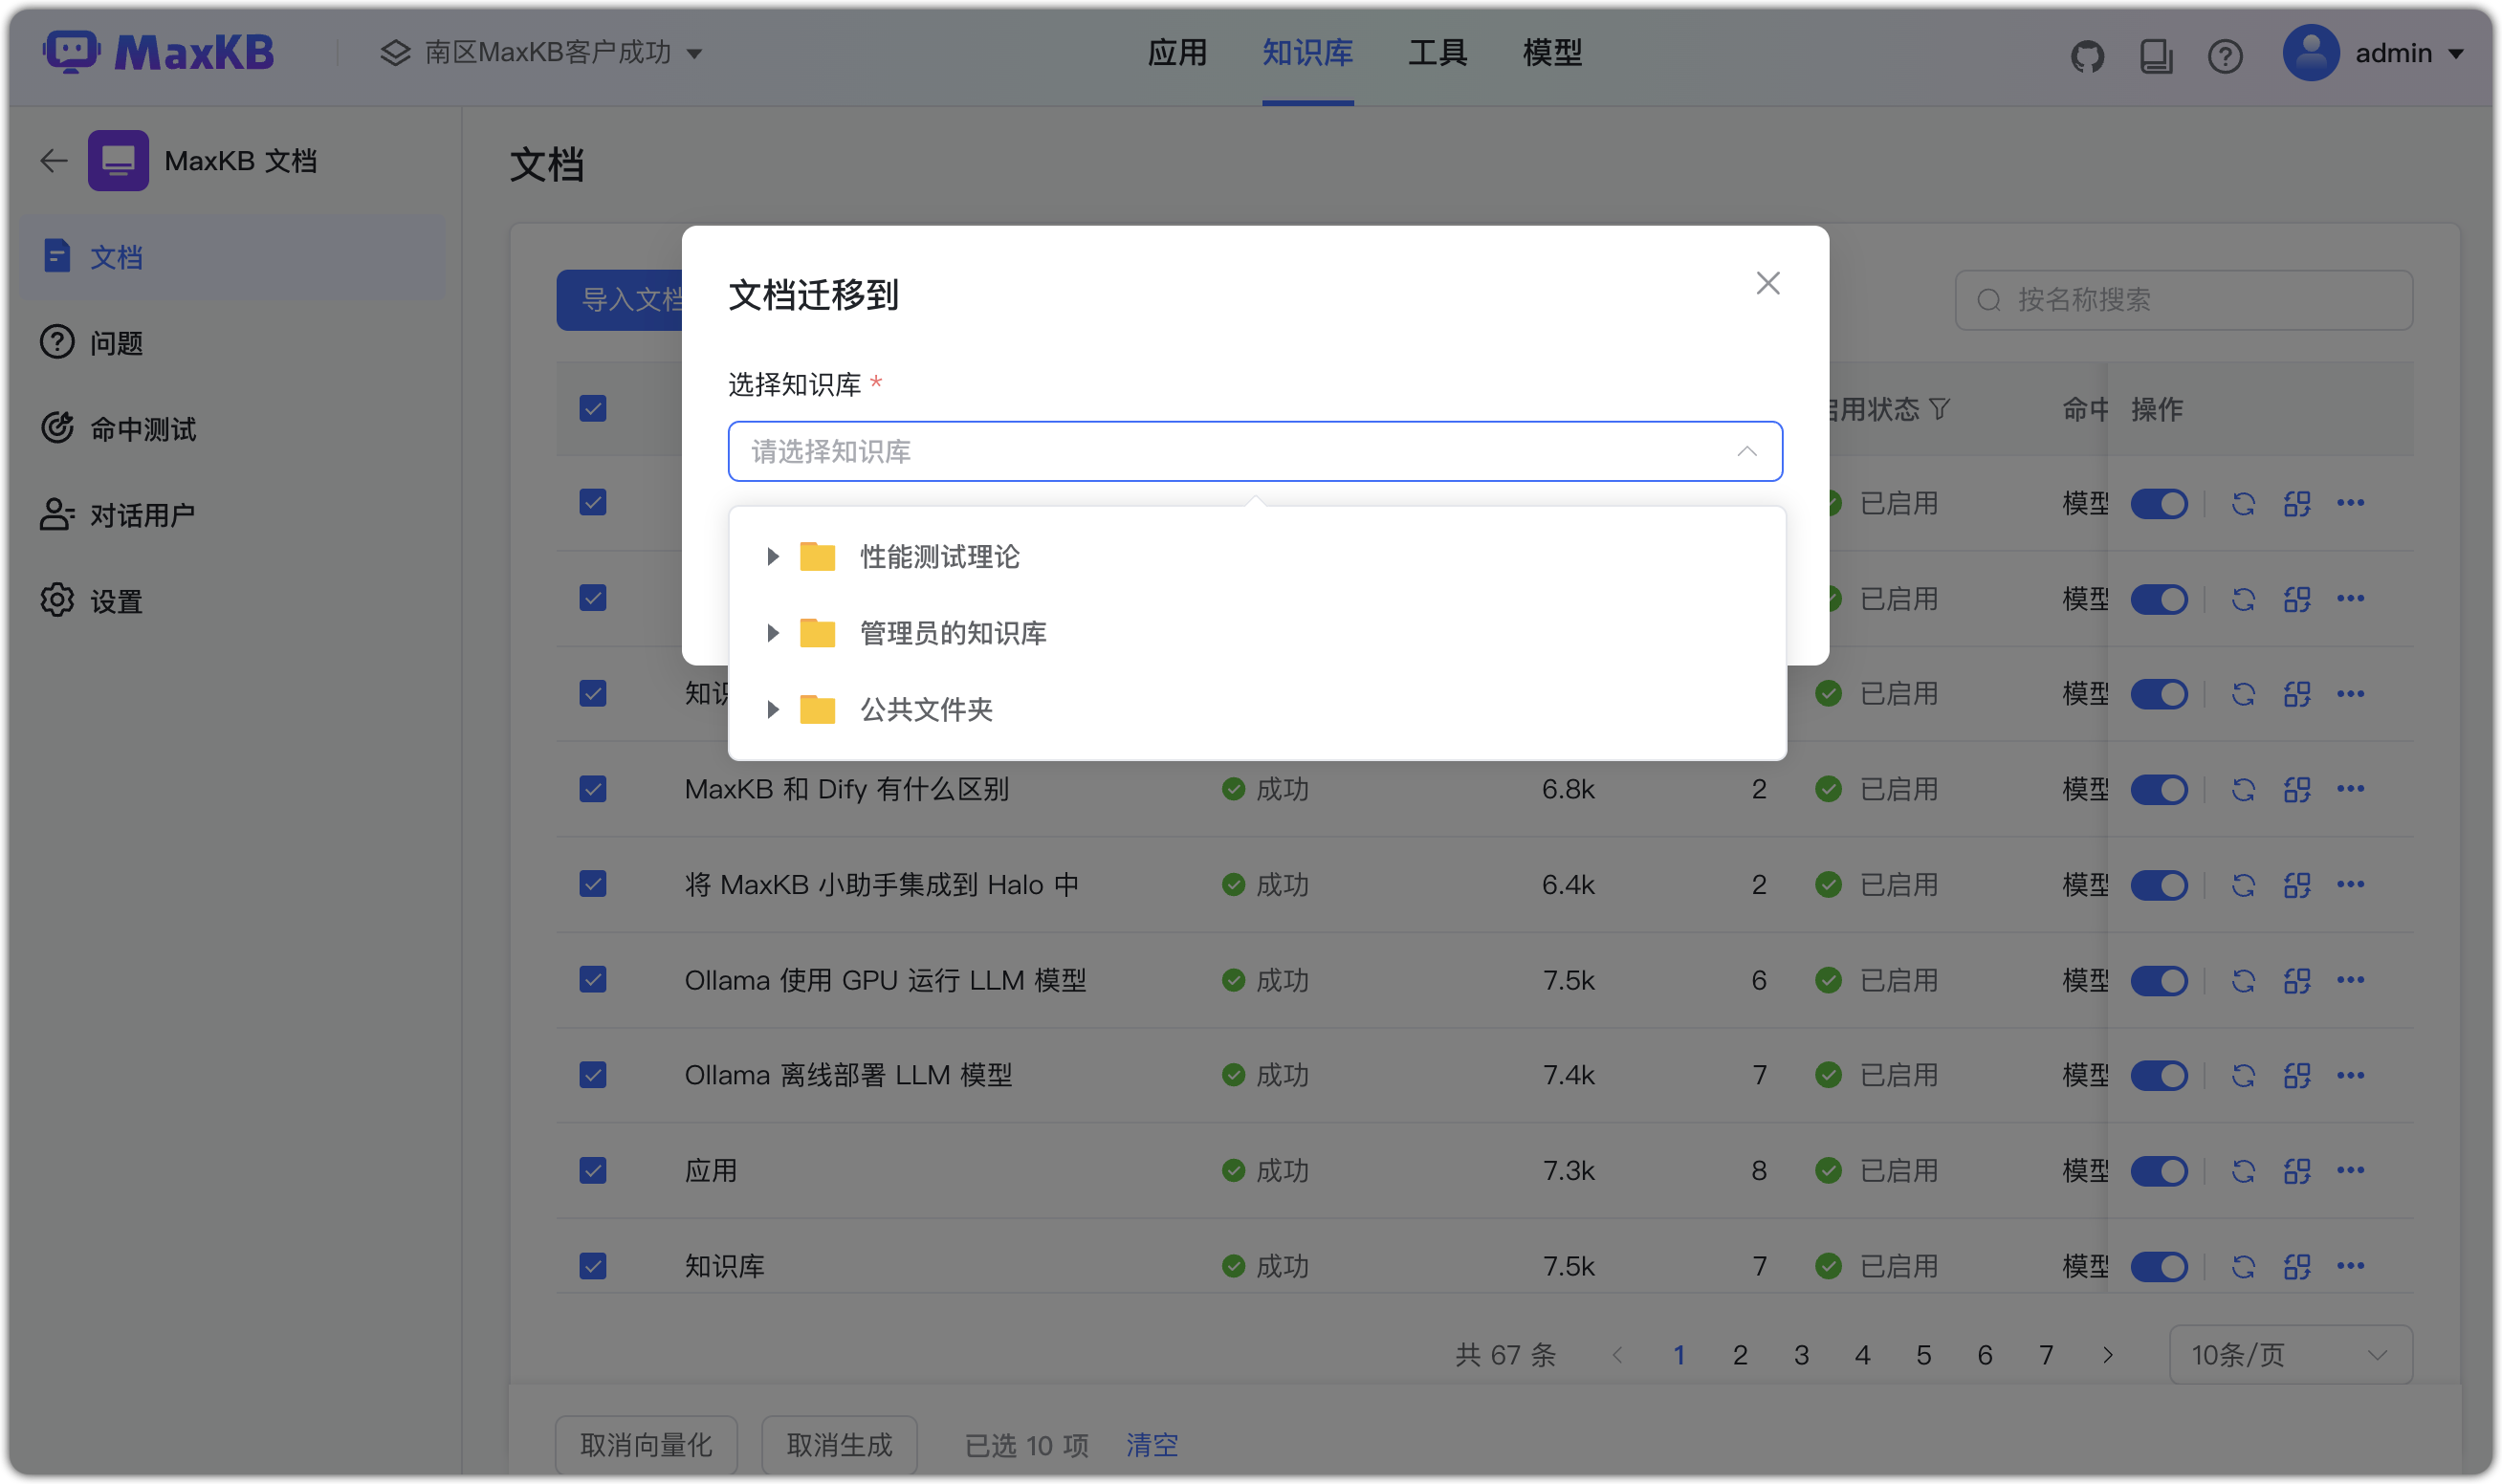2502x1484 pixels.
Task: Open the 设置 sidebar item
Action: (232, 601)
